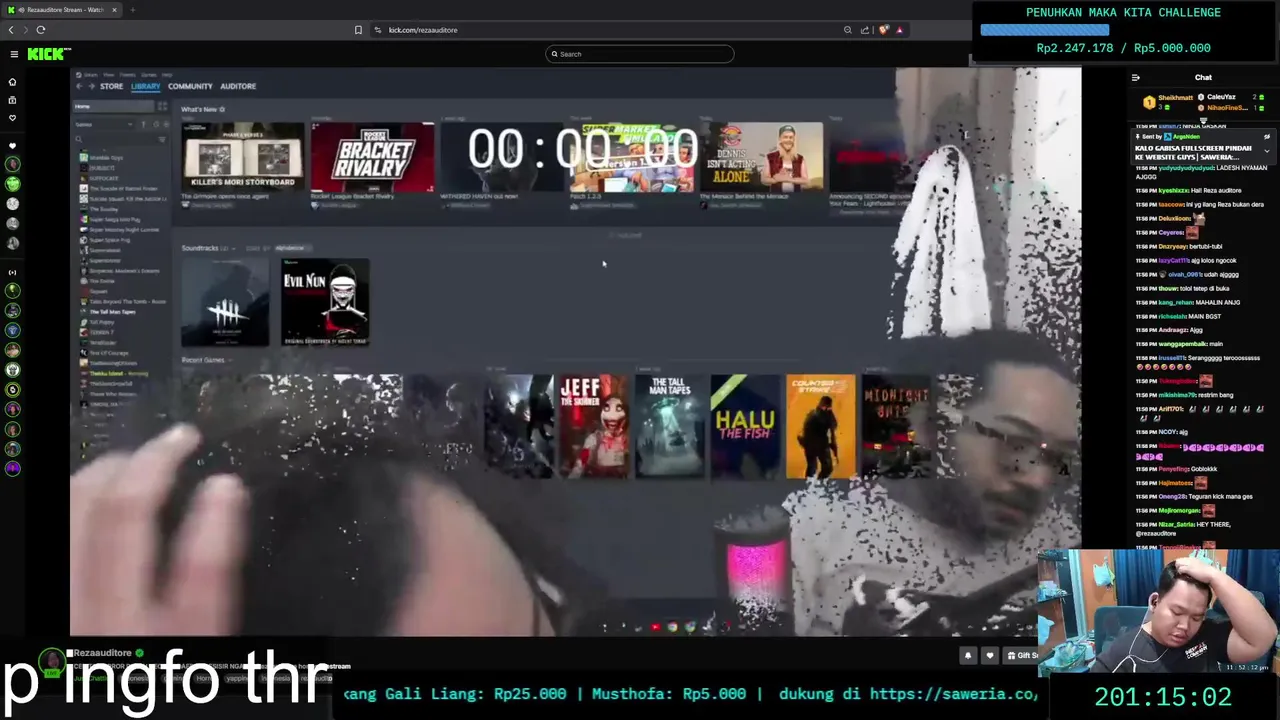Bookmark this page with the bookmark icon
This screenshot has height=720, width=1280.
(358, 30)
